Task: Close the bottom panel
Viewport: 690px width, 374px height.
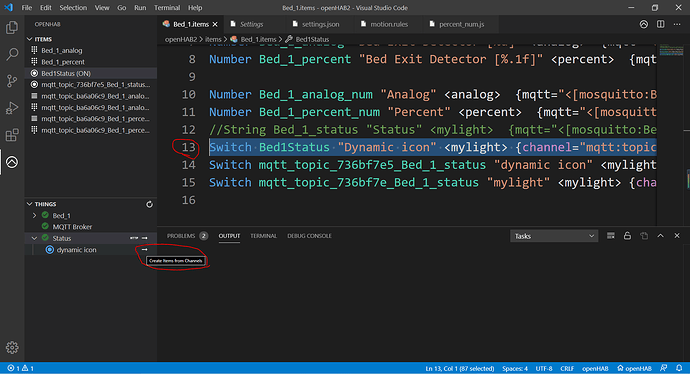Action: coord(677,236)
